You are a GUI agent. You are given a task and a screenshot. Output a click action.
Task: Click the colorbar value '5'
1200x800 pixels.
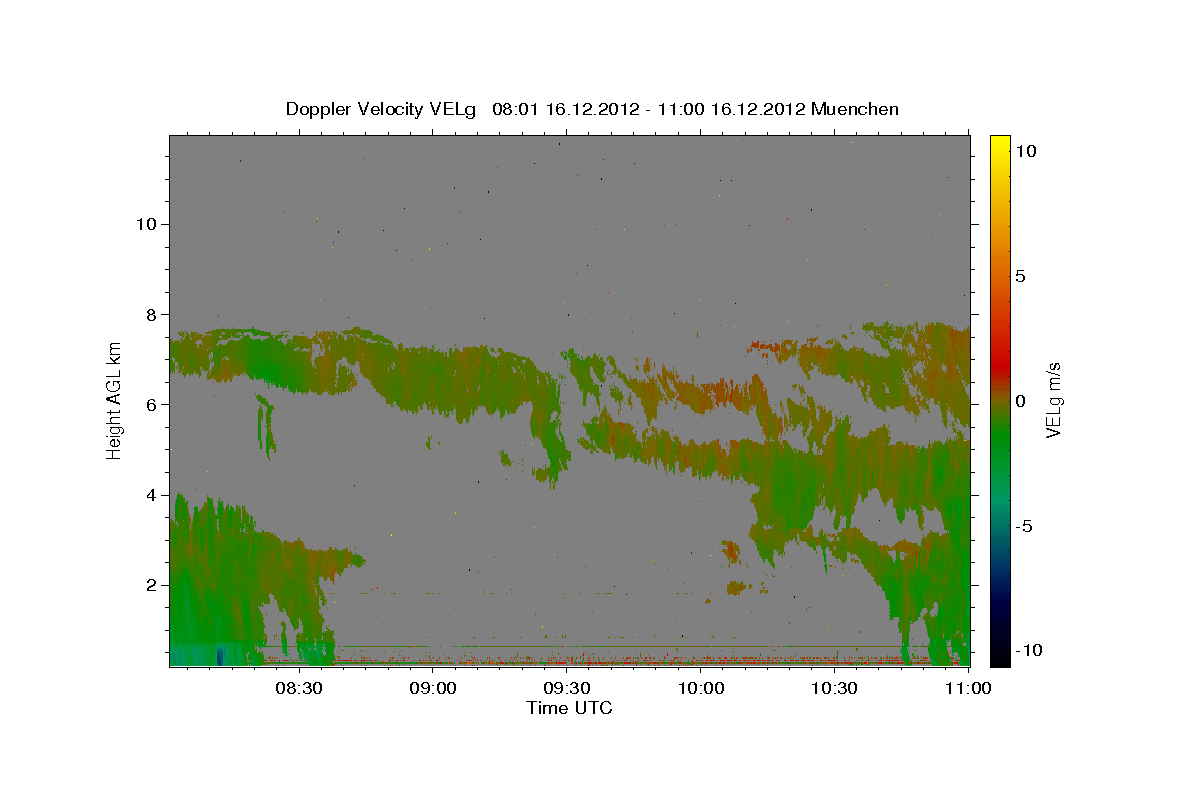[1020, 276]
